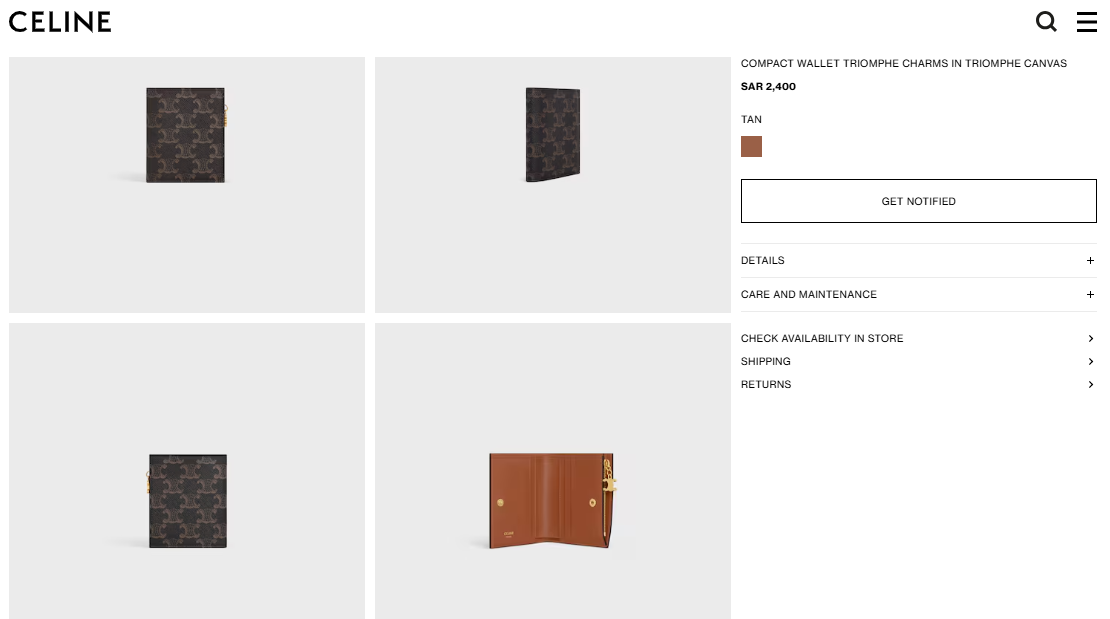Click chevron arrow next to Returns
This screenshot has width=1110, height=619.
[x=1091, y=385]
